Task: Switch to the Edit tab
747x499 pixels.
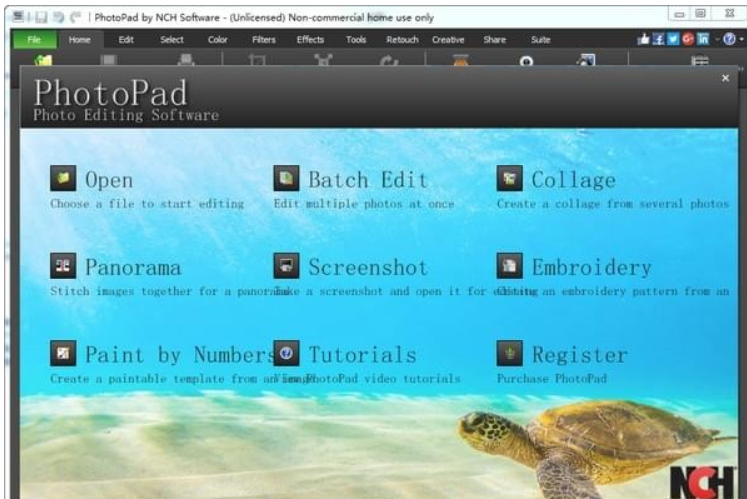Action: [126, 40]
